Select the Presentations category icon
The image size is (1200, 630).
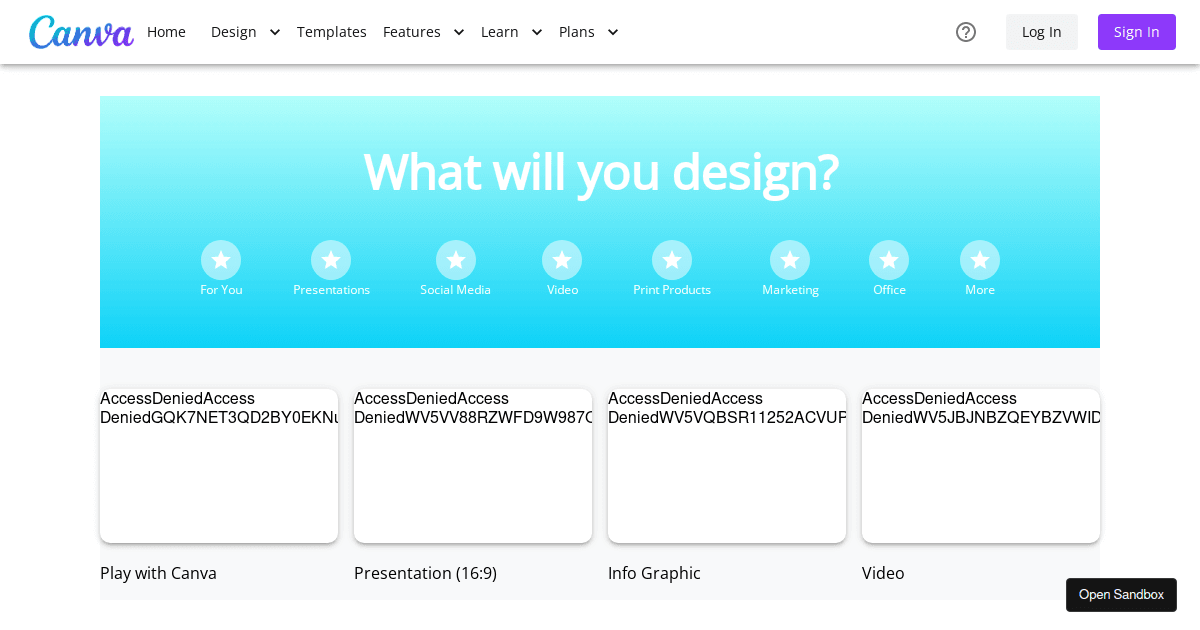331,260
